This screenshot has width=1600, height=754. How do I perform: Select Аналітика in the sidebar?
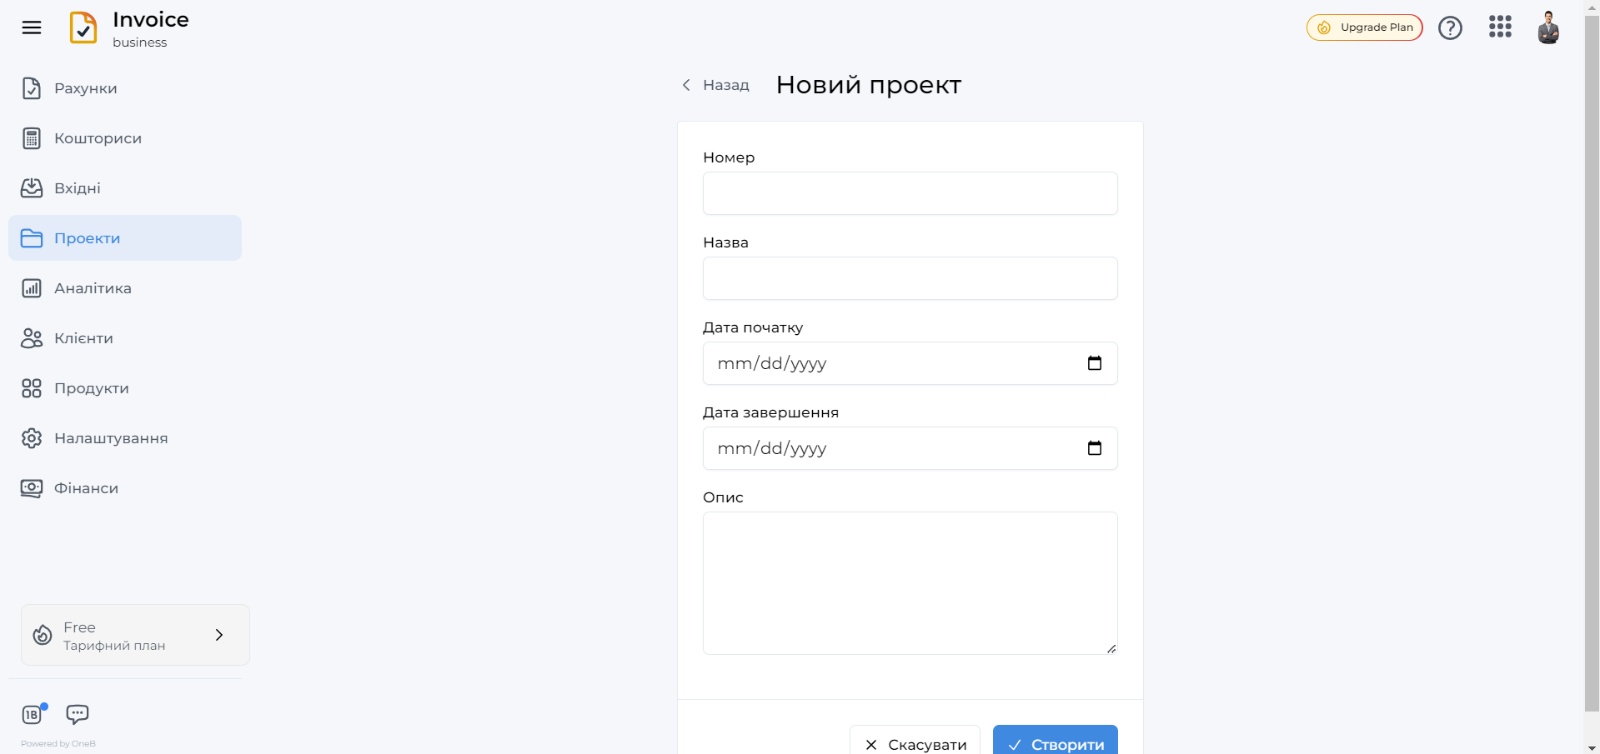tap(92, 288)
